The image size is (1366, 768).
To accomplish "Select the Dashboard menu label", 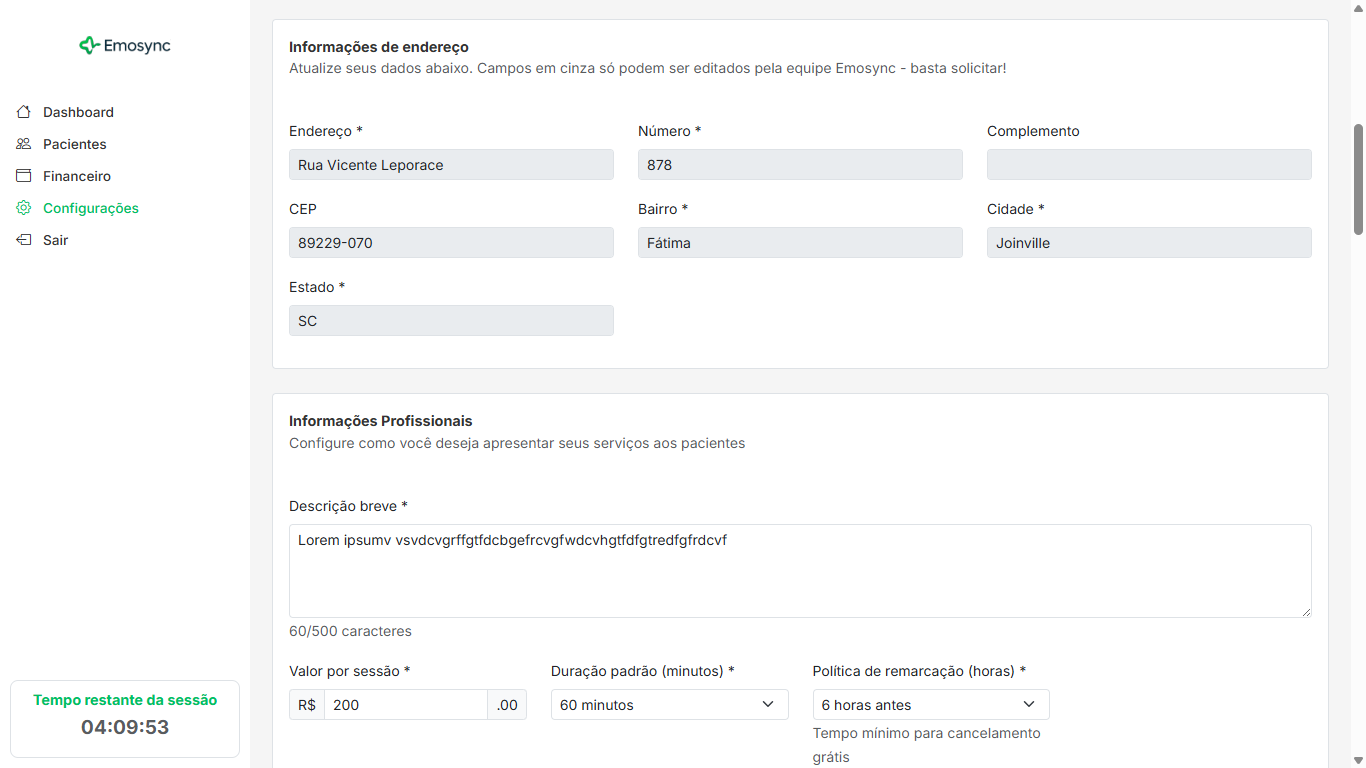I will point(78,112).
